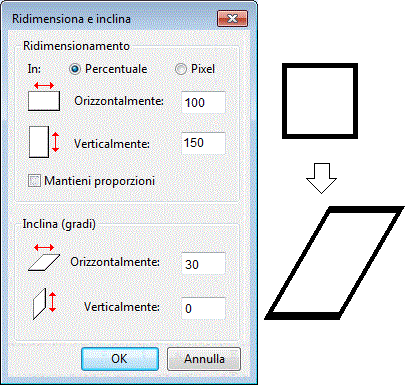Image resolution: width=406 pixels, height=386 pixels.
Task: Click the Ridimensiona e inclina title bar
Action: [113, 19]
